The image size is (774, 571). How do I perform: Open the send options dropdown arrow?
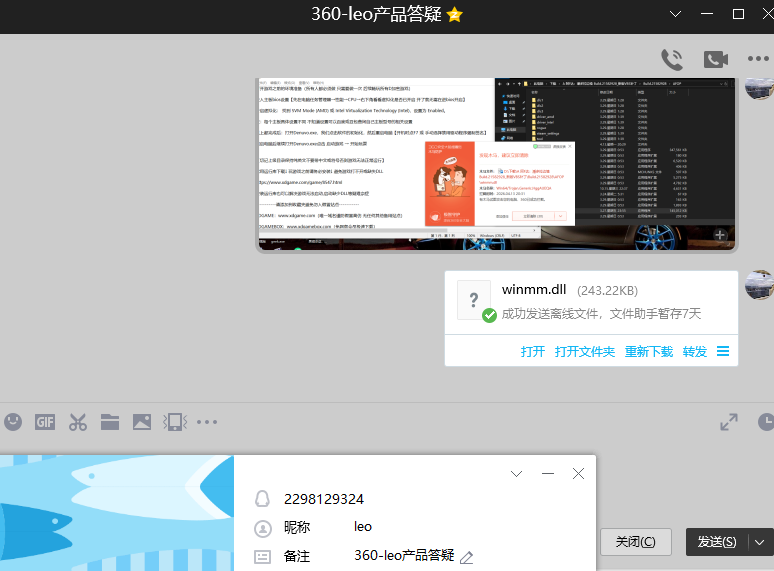(x=760, y=542)
